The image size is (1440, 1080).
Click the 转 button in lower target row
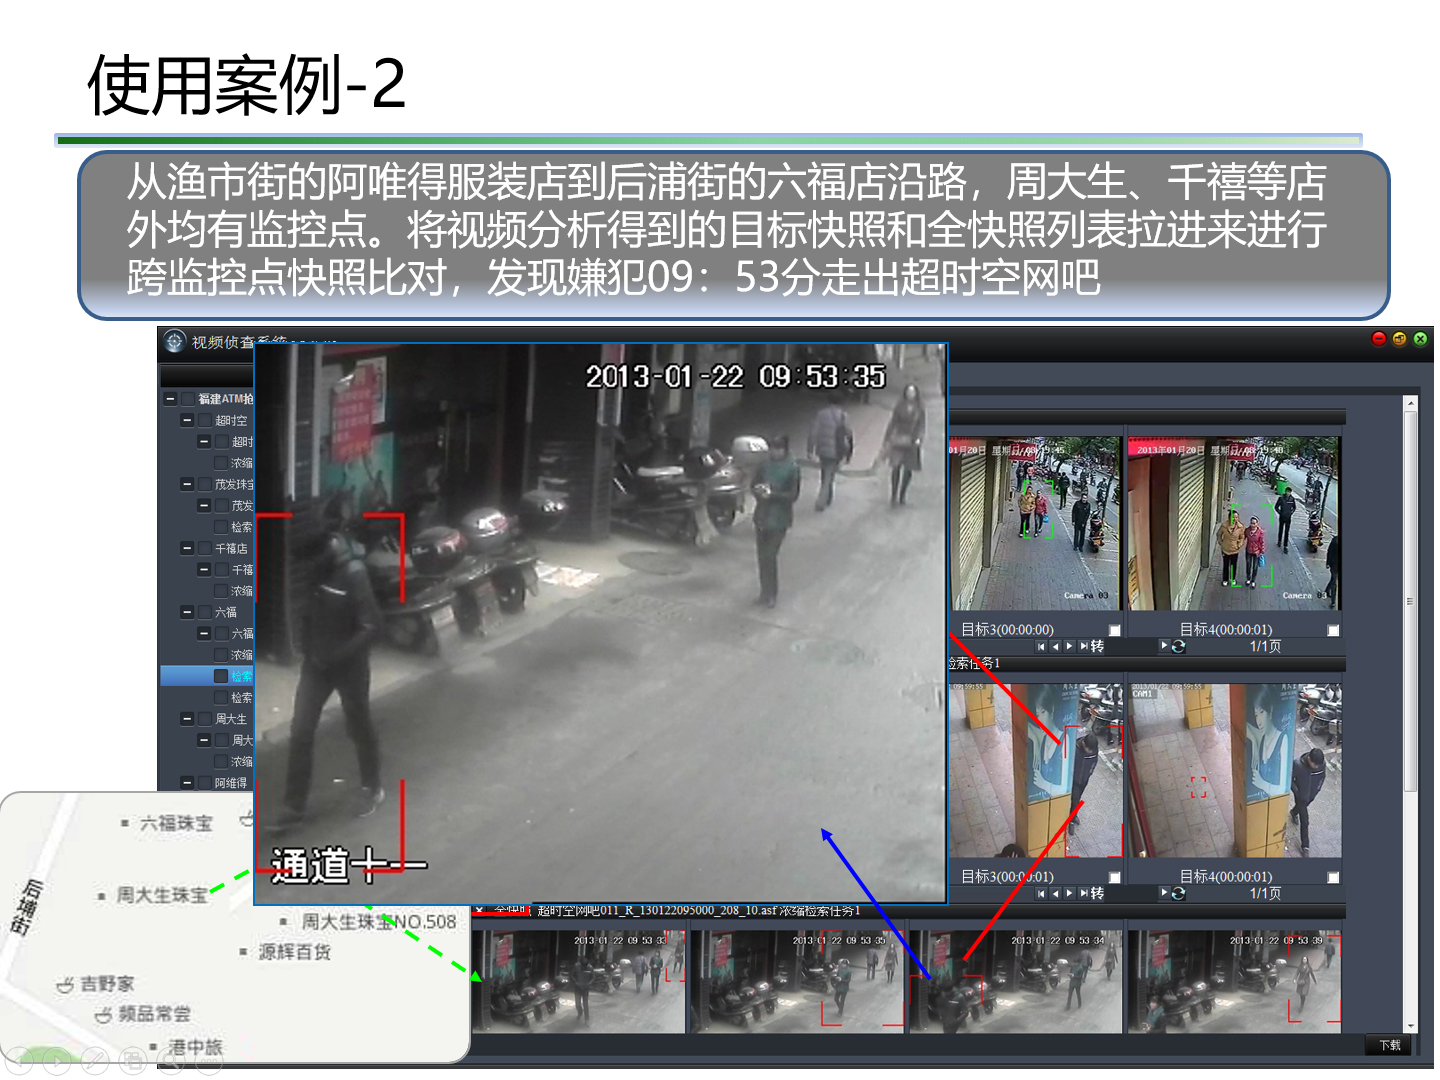1098,894
